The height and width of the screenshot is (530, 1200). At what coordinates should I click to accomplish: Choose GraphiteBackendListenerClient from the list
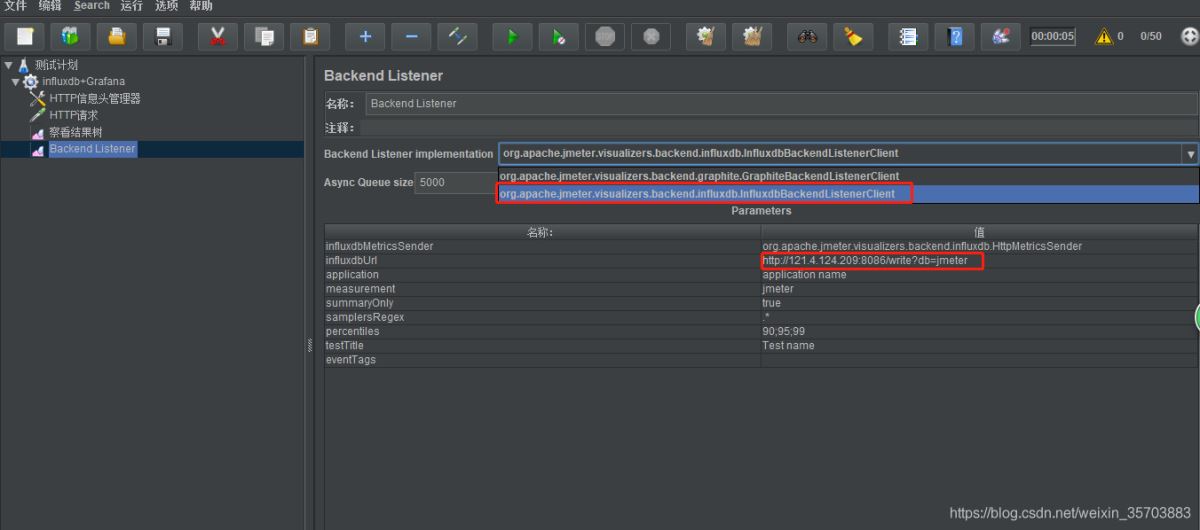[698, 177]
